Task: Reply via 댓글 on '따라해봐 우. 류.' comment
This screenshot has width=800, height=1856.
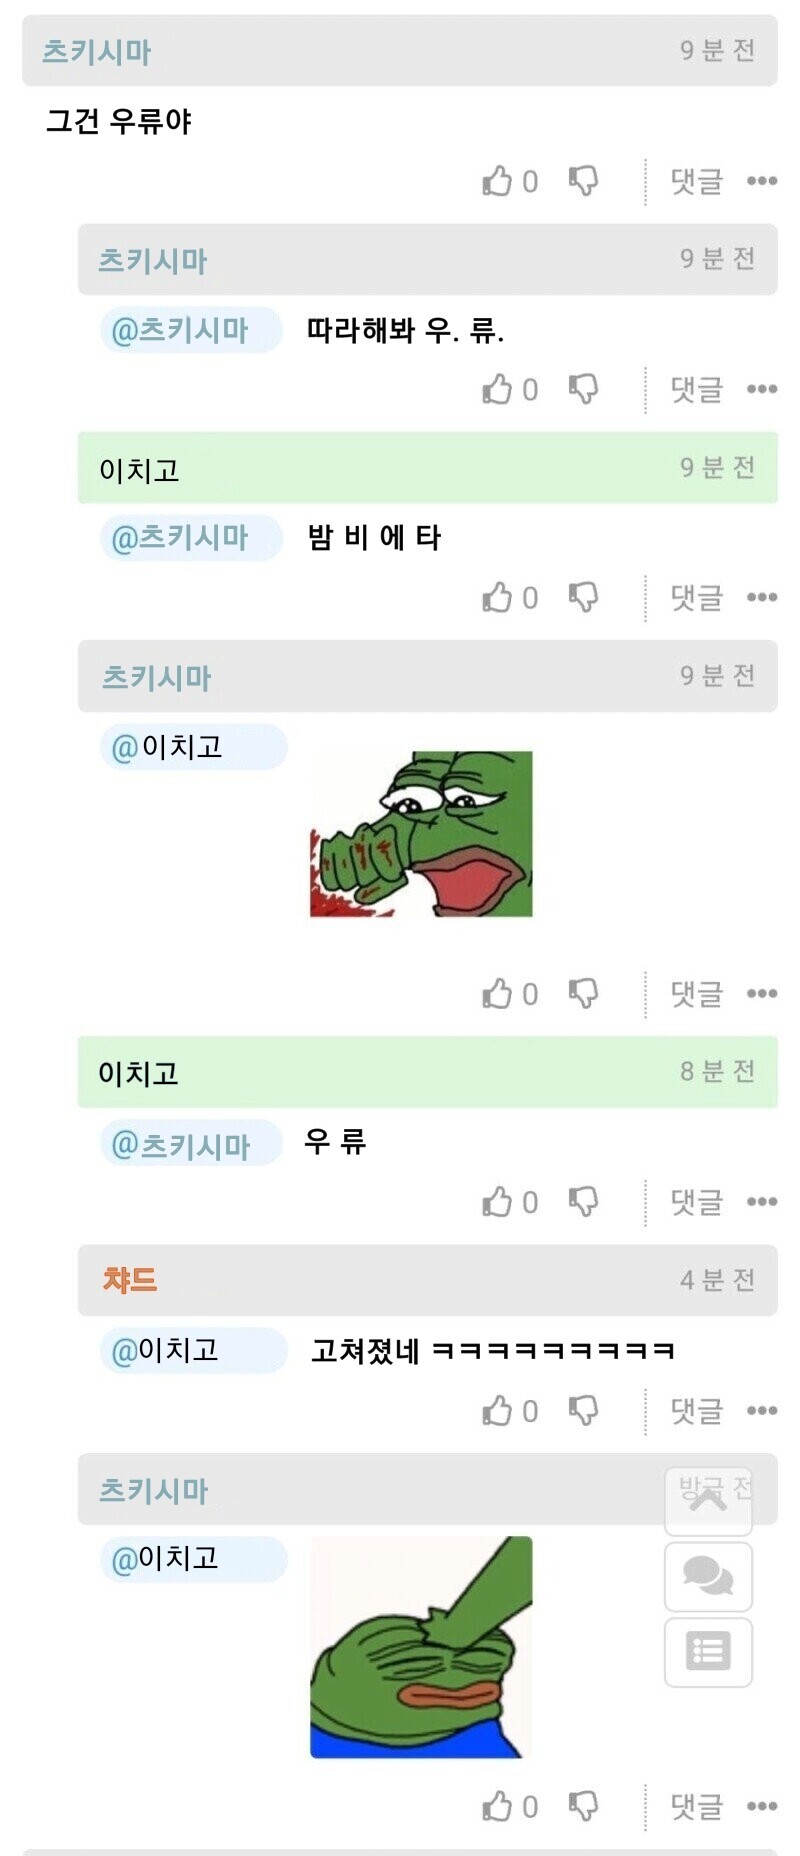Action: (697, 389)
